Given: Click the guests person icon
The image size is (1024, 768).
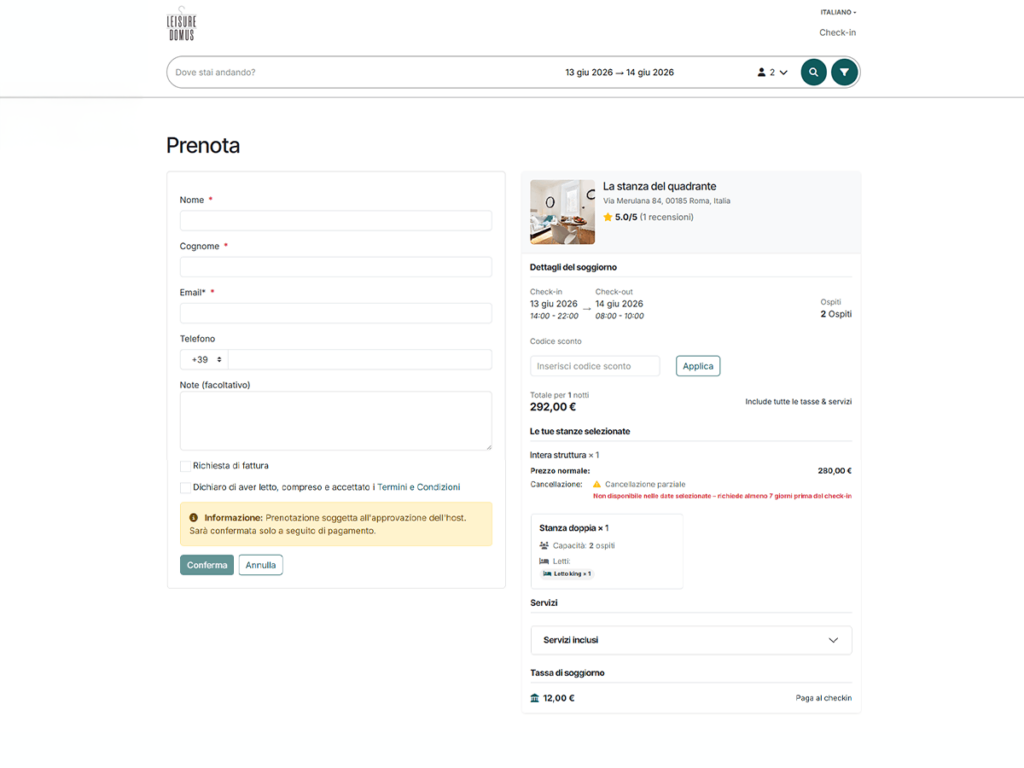Looking at the screenshot, I should [x=761, y=72].
